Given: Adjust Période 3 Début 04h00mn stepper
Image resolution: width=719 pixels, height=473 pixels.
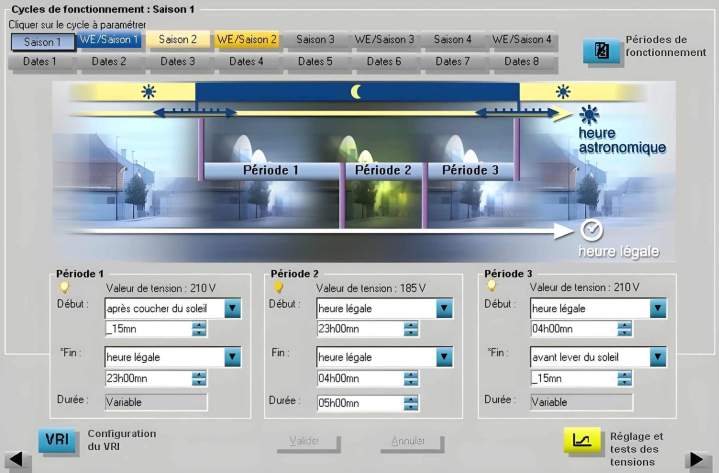Looking at the screenshot, I should [x=625, y=329].
